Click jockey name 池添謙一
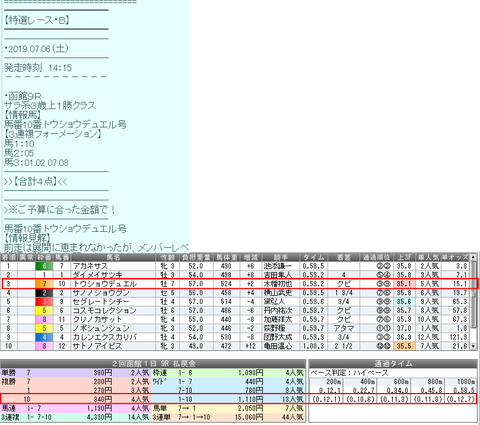 [277, 266]
